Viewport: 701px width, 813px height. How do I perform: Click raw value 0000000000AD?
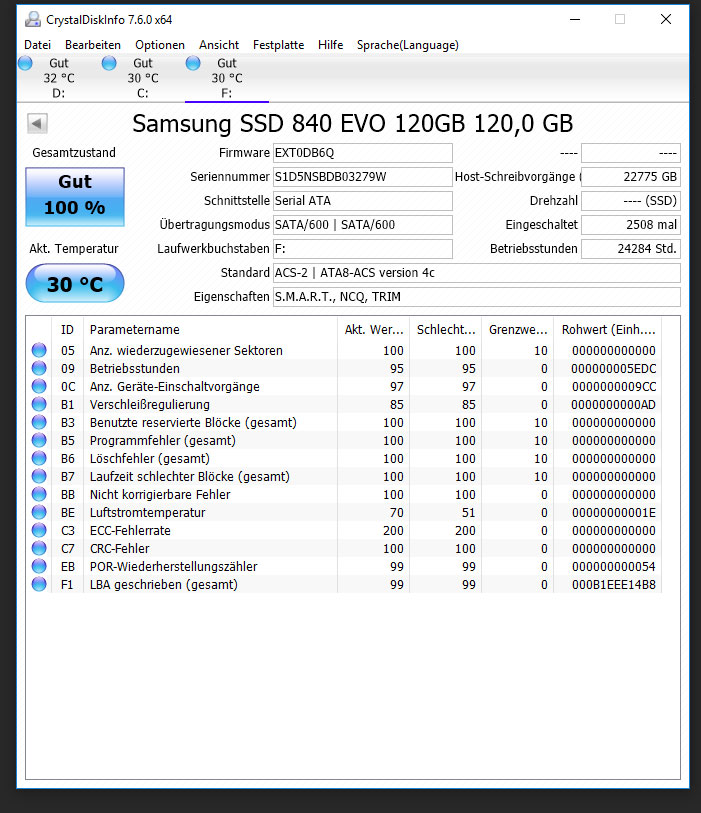(613, 404)
